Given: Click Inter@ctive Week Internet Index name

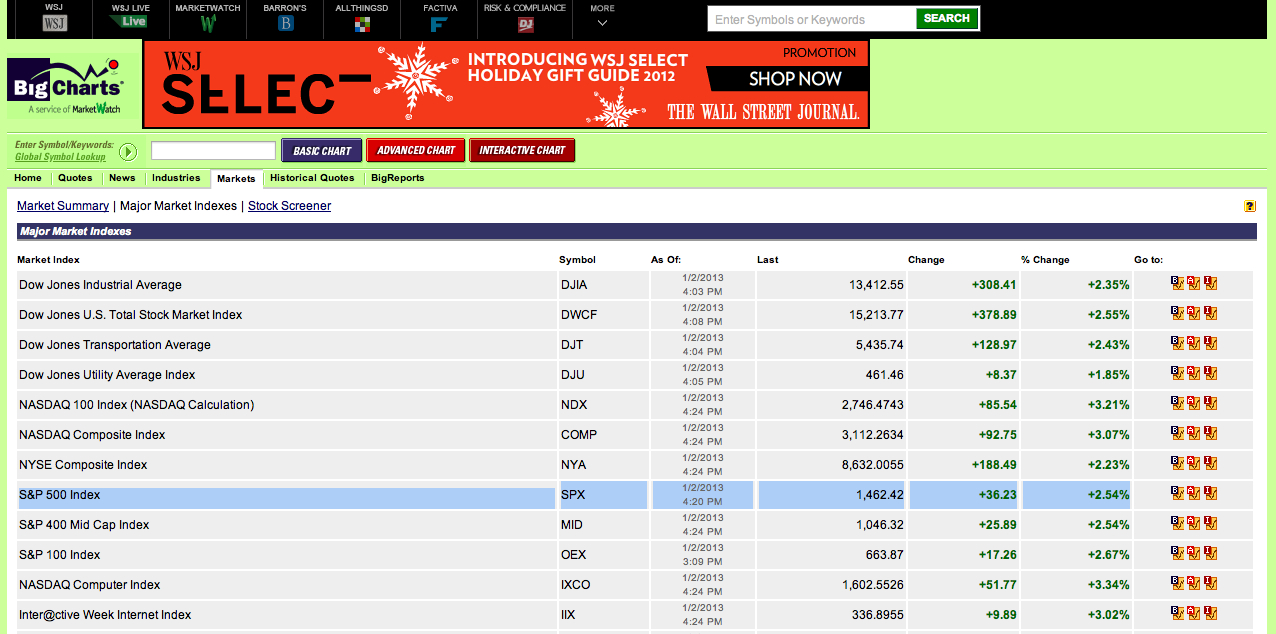Looking at the screenshot, I should point(105,615).
